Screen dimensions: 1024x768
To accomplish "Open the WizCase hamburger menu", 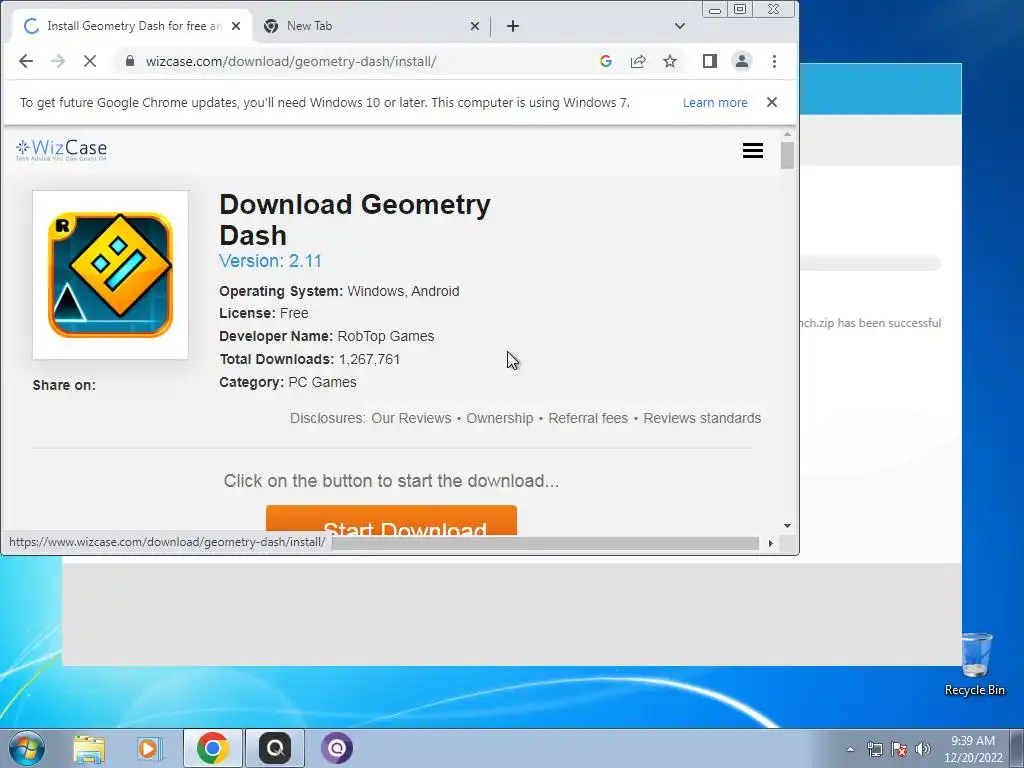I will coord(753,151).
